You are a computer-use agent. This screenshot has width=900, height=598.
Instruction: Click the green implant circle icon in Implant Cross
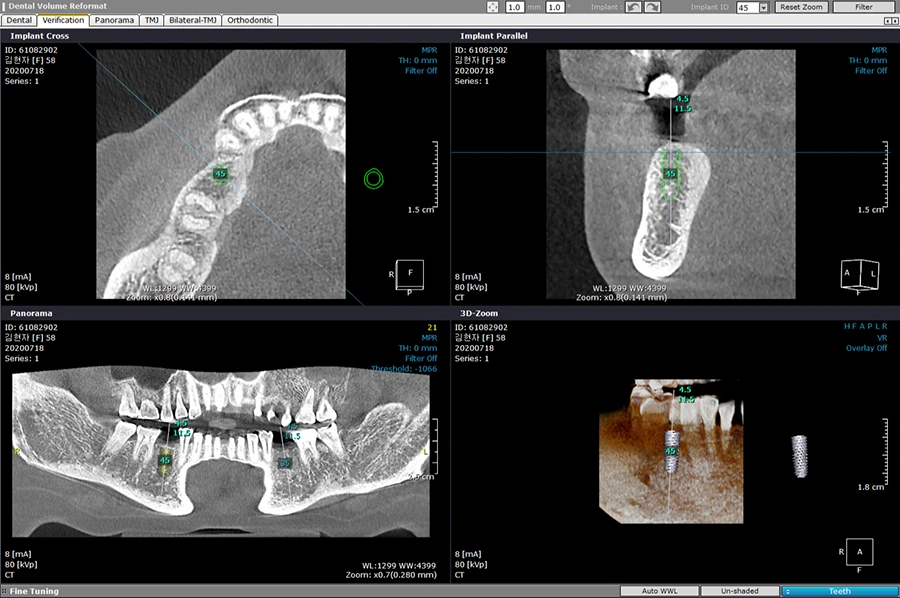coord(374,179)
